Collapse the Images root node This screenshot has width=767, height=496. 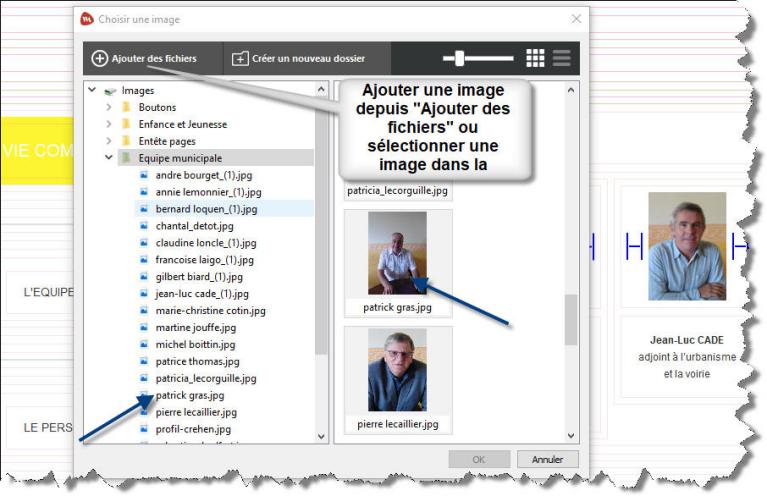92,90
